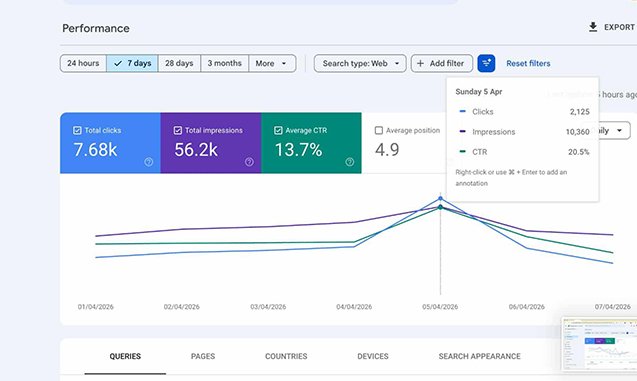Select the 7 days date range
Viewport: 637px width, 381px height.
132,63
